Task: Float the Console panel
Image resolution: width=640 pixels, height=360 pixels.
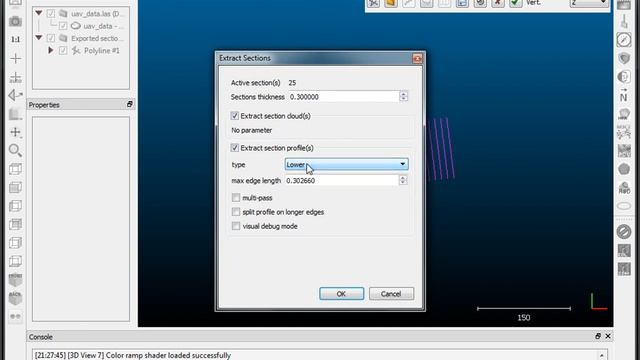Action: click(598, 336)
